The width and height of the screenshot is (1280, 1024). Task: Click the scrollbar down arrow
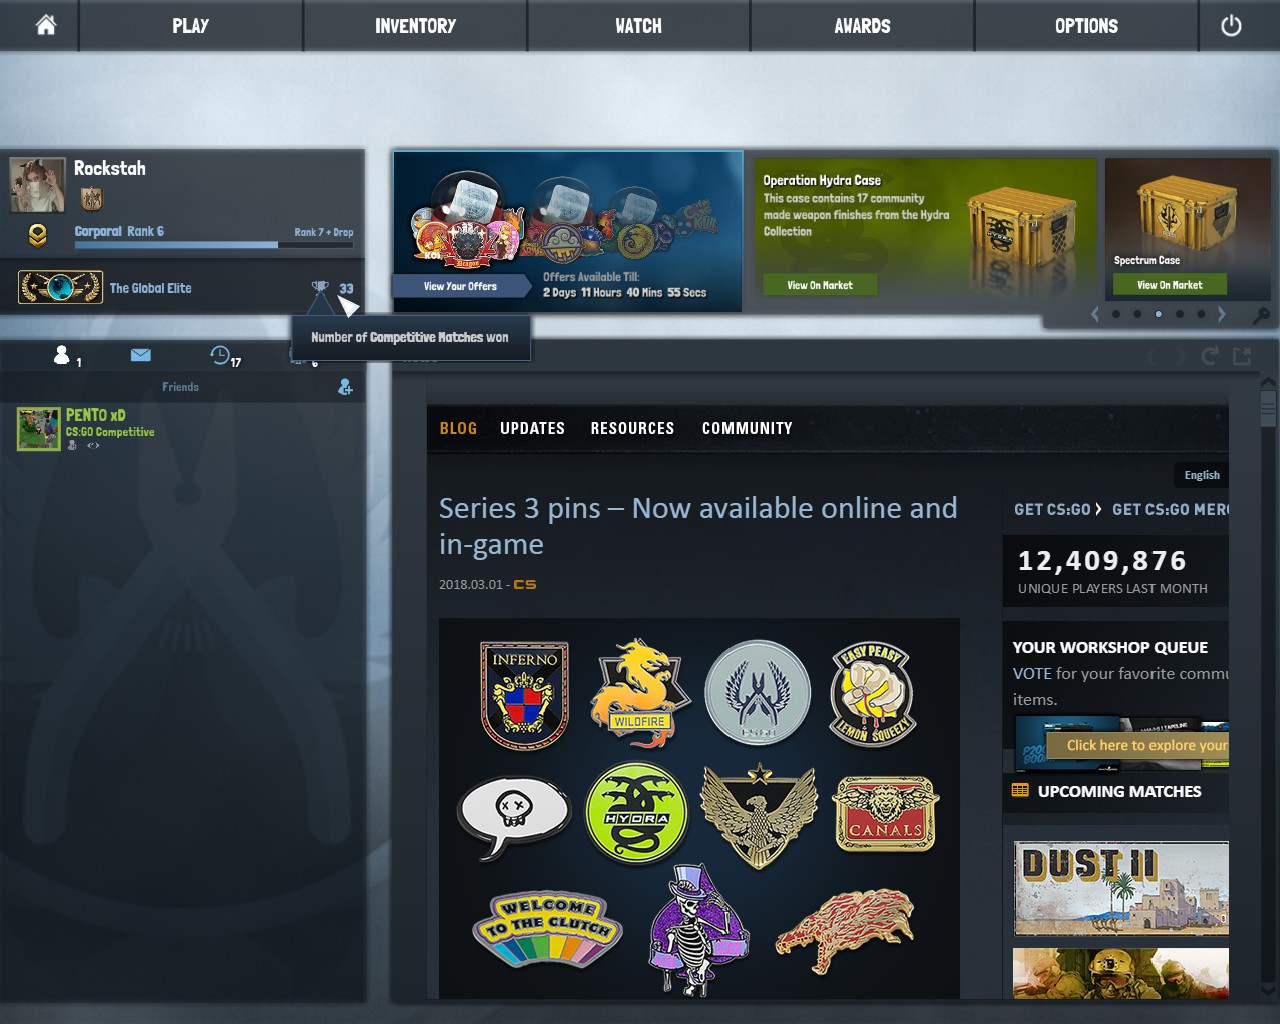tap(1268, 990)
